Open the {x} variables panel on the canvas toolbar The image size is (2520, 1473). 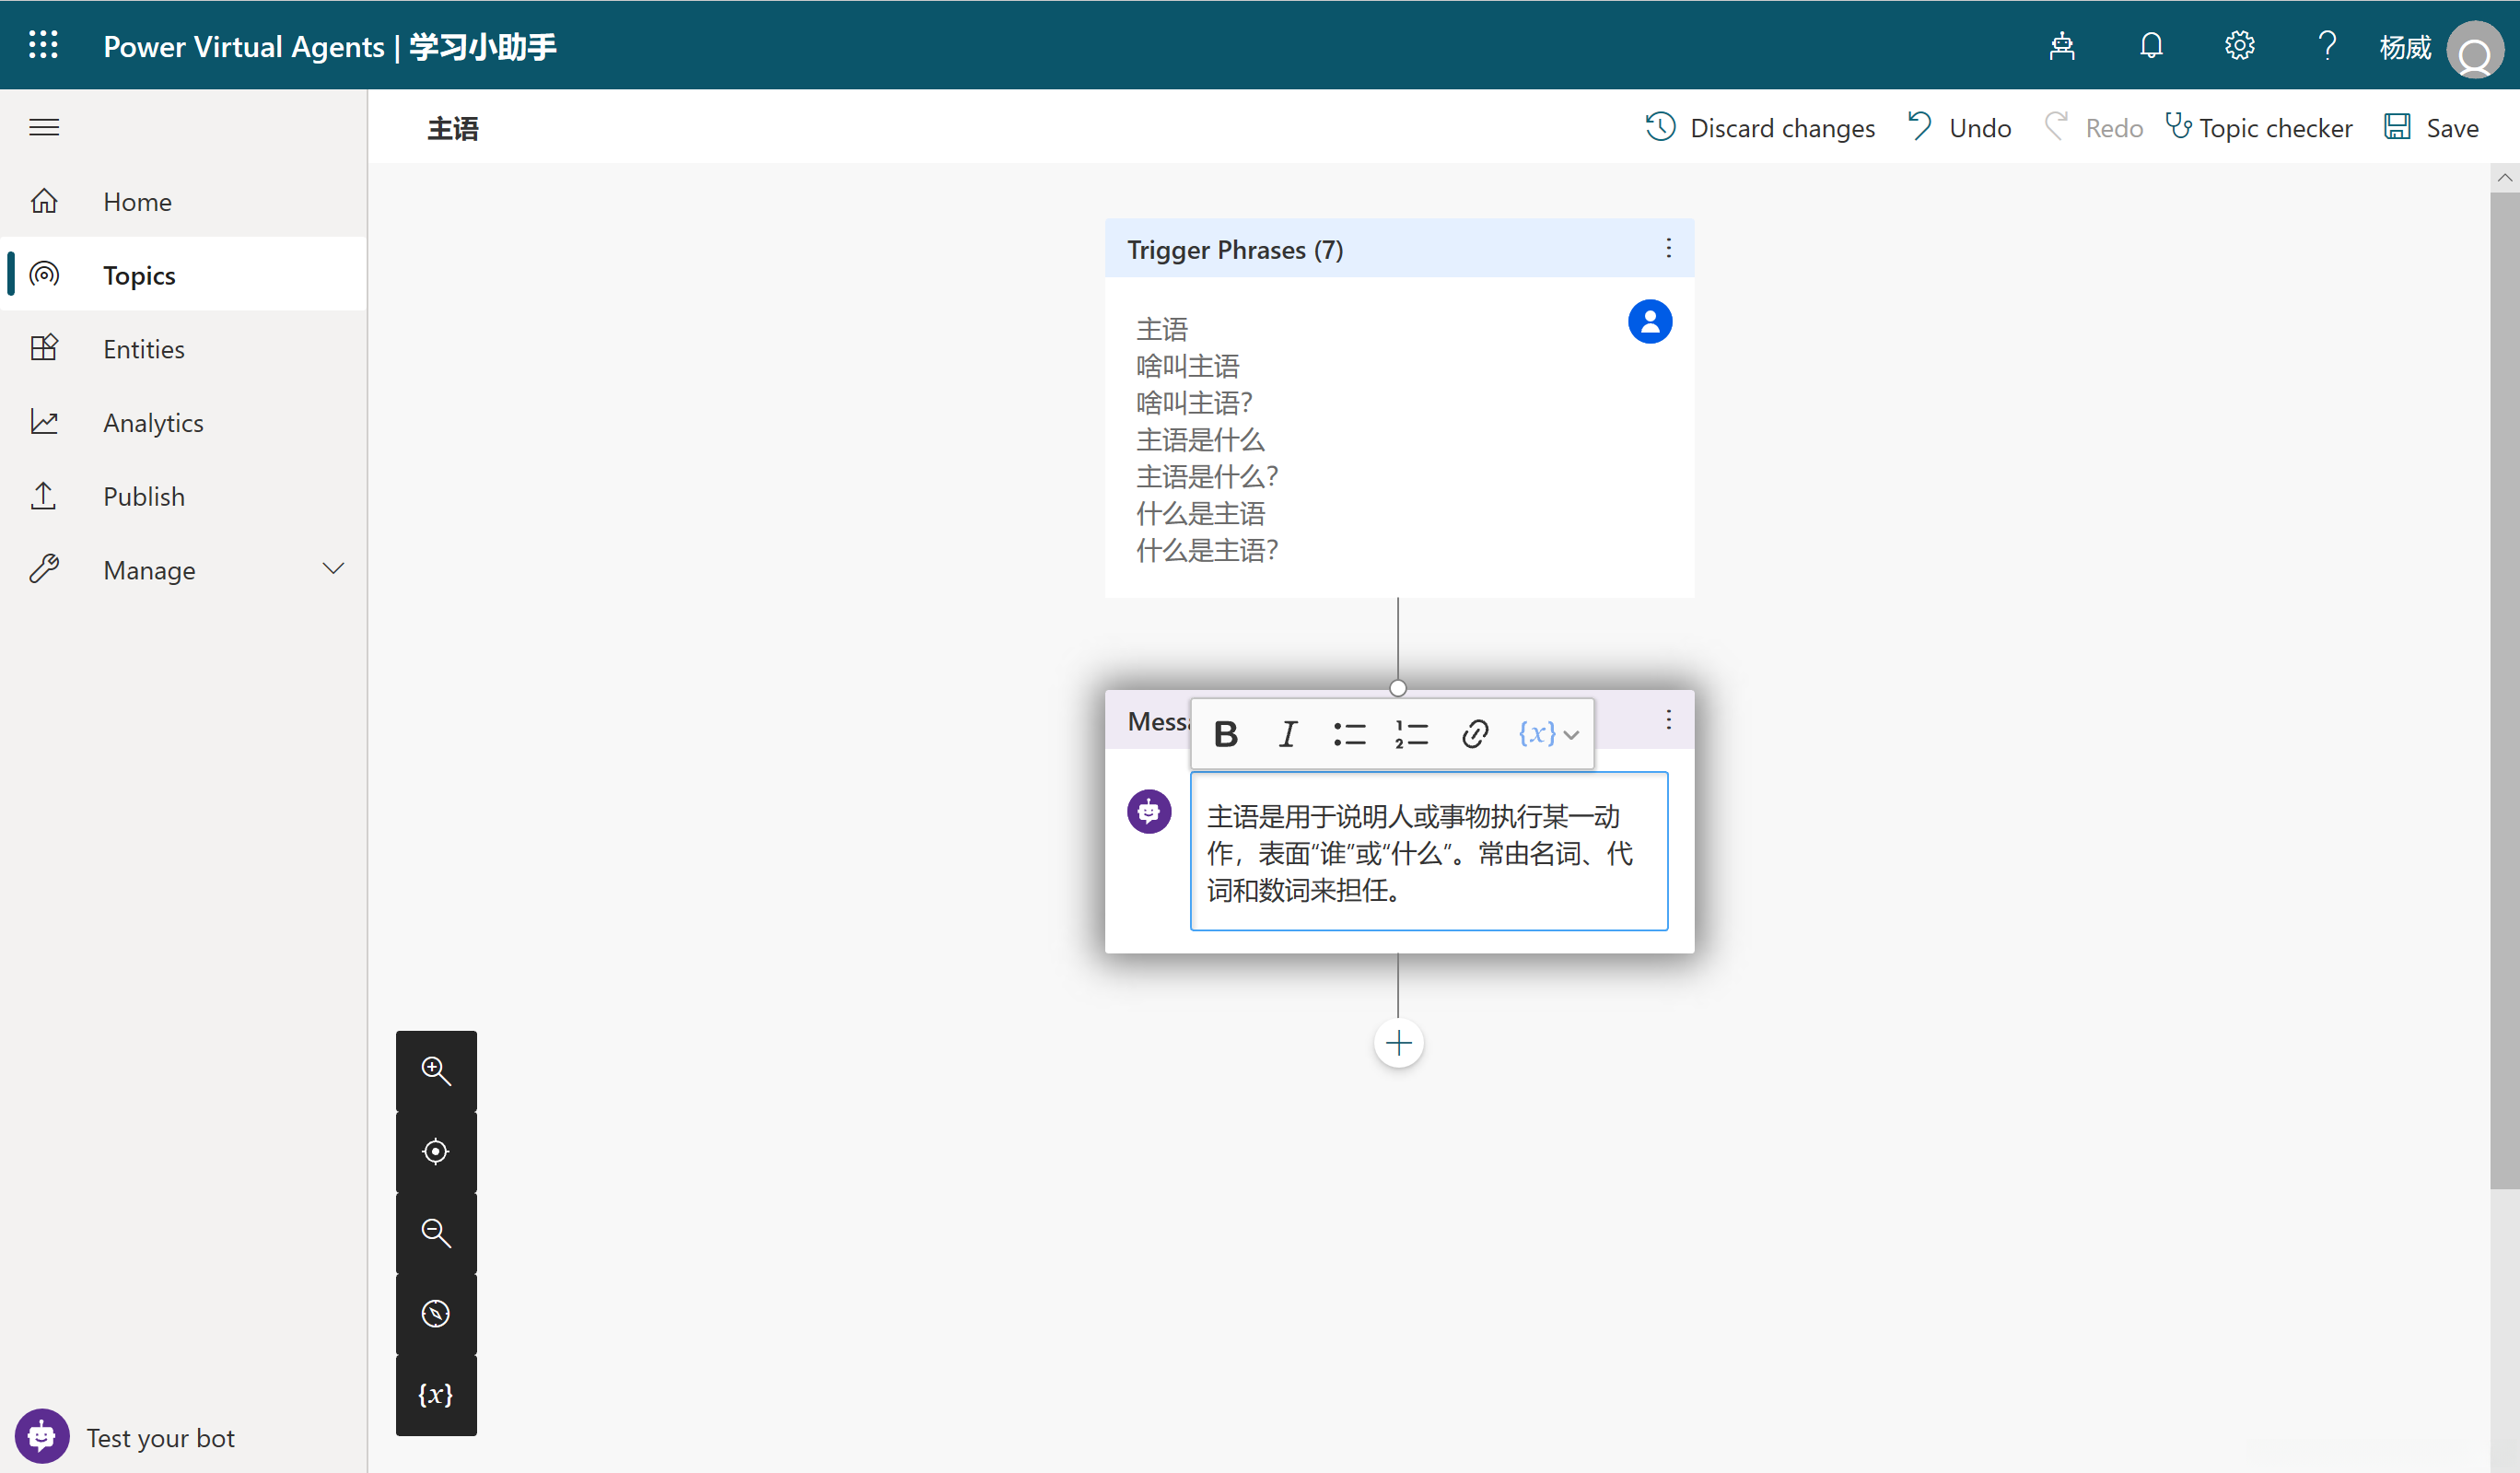pos(436,1395)
